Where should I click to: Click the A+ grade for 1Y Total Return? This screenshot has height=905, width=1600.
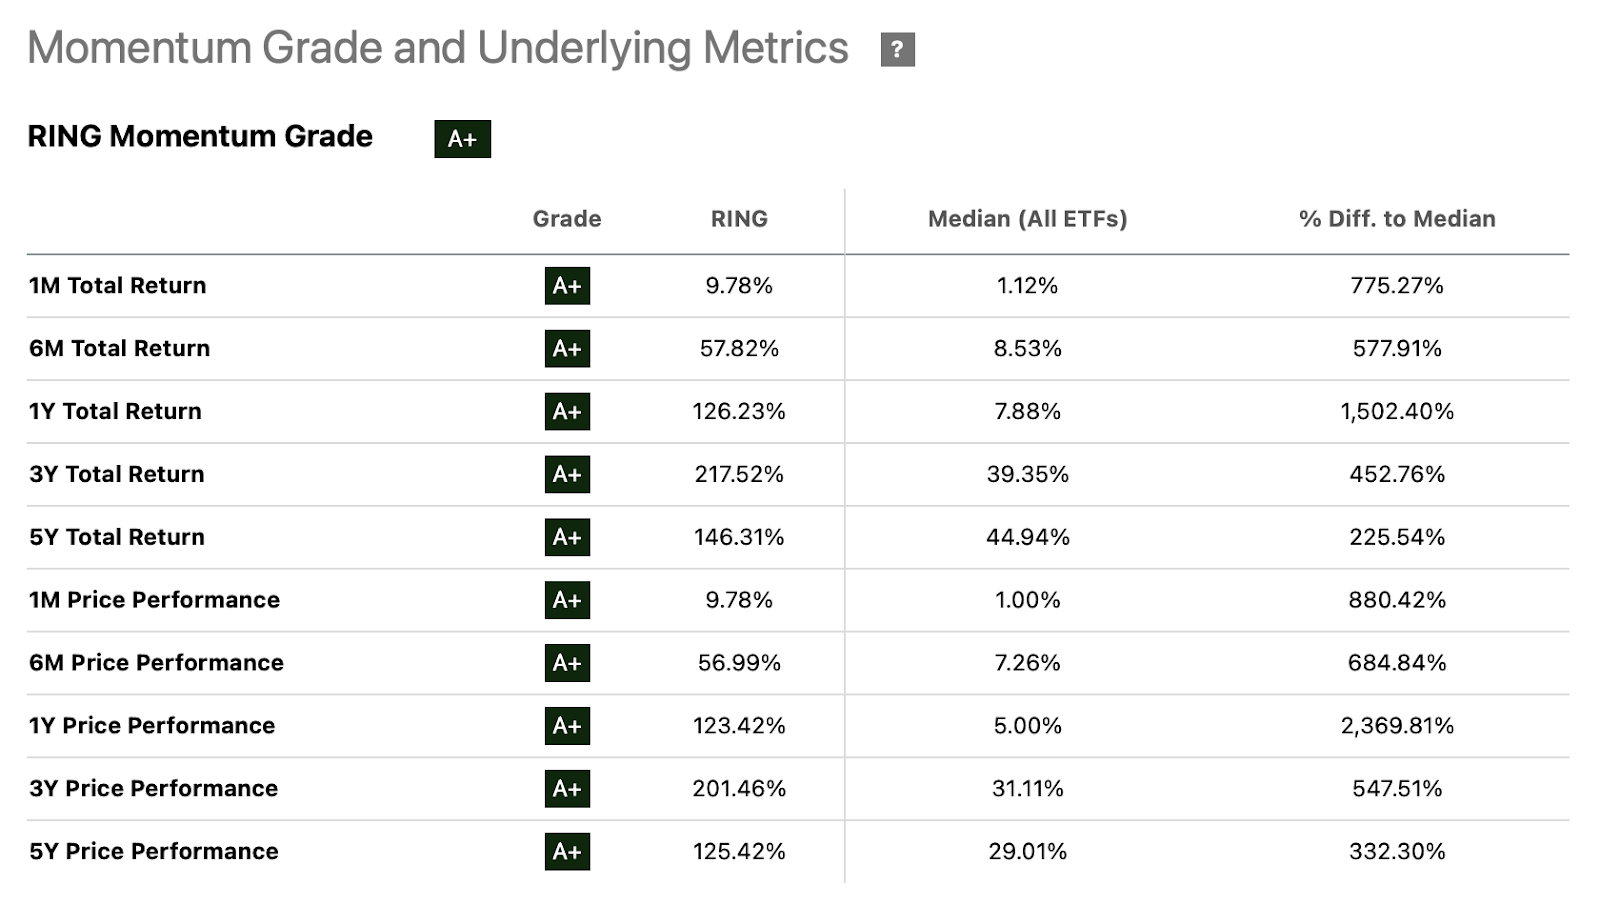coord(567,412)
